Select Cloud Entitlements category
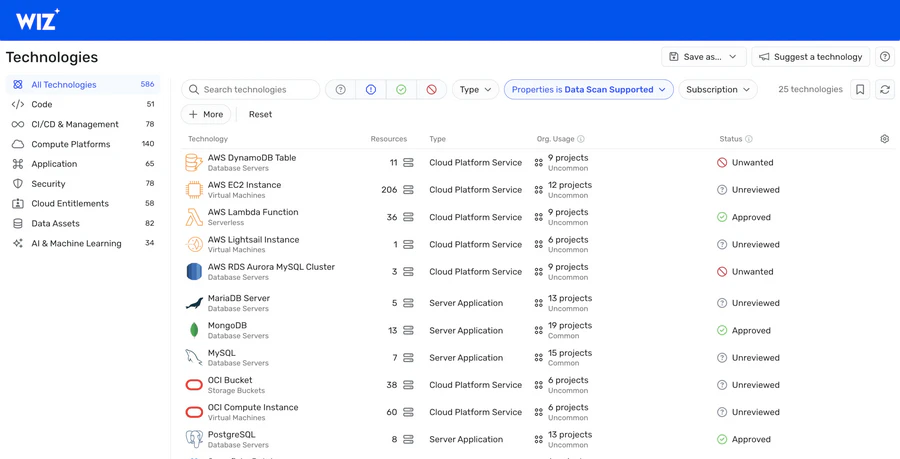Screen dimensions: 900x459 (83, 203)
